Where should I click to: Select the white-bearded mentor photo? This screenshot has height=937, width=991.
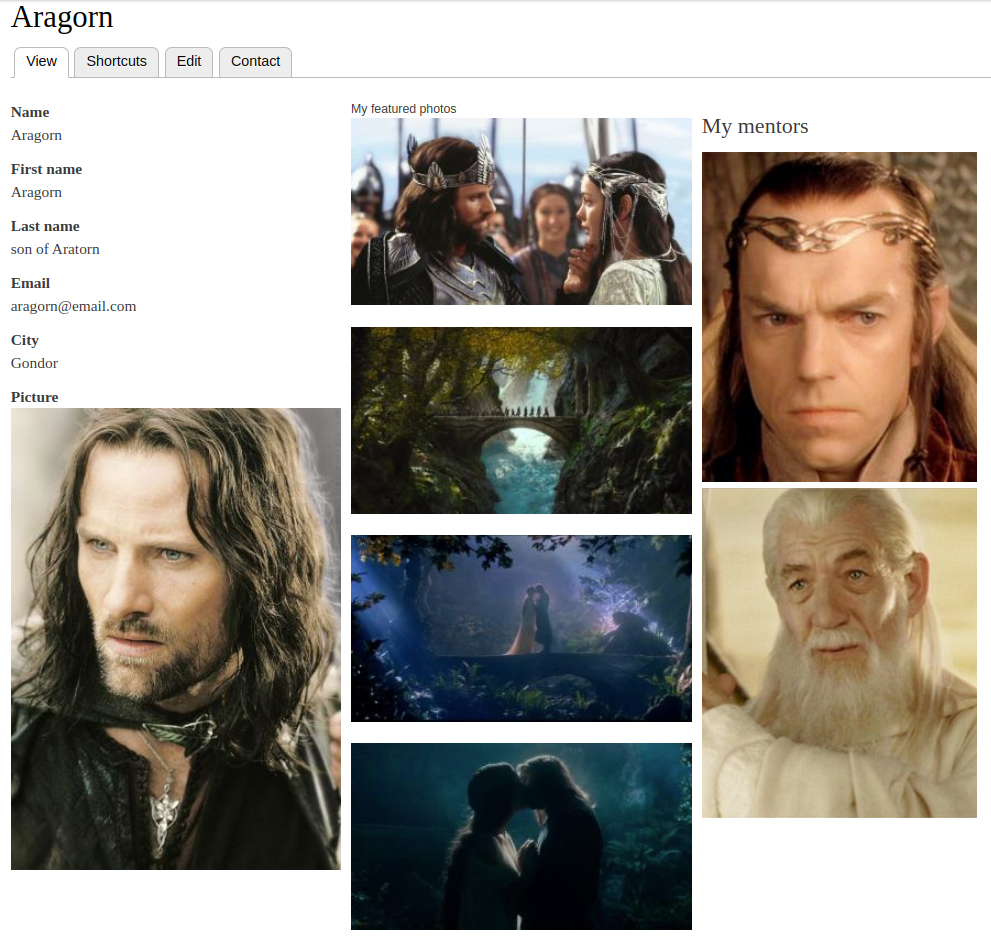[839, 653]
